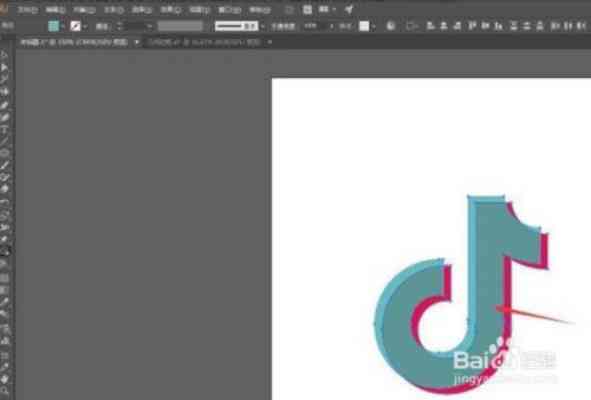Expand the stroke color dropdown arrow

coord(85,26)
